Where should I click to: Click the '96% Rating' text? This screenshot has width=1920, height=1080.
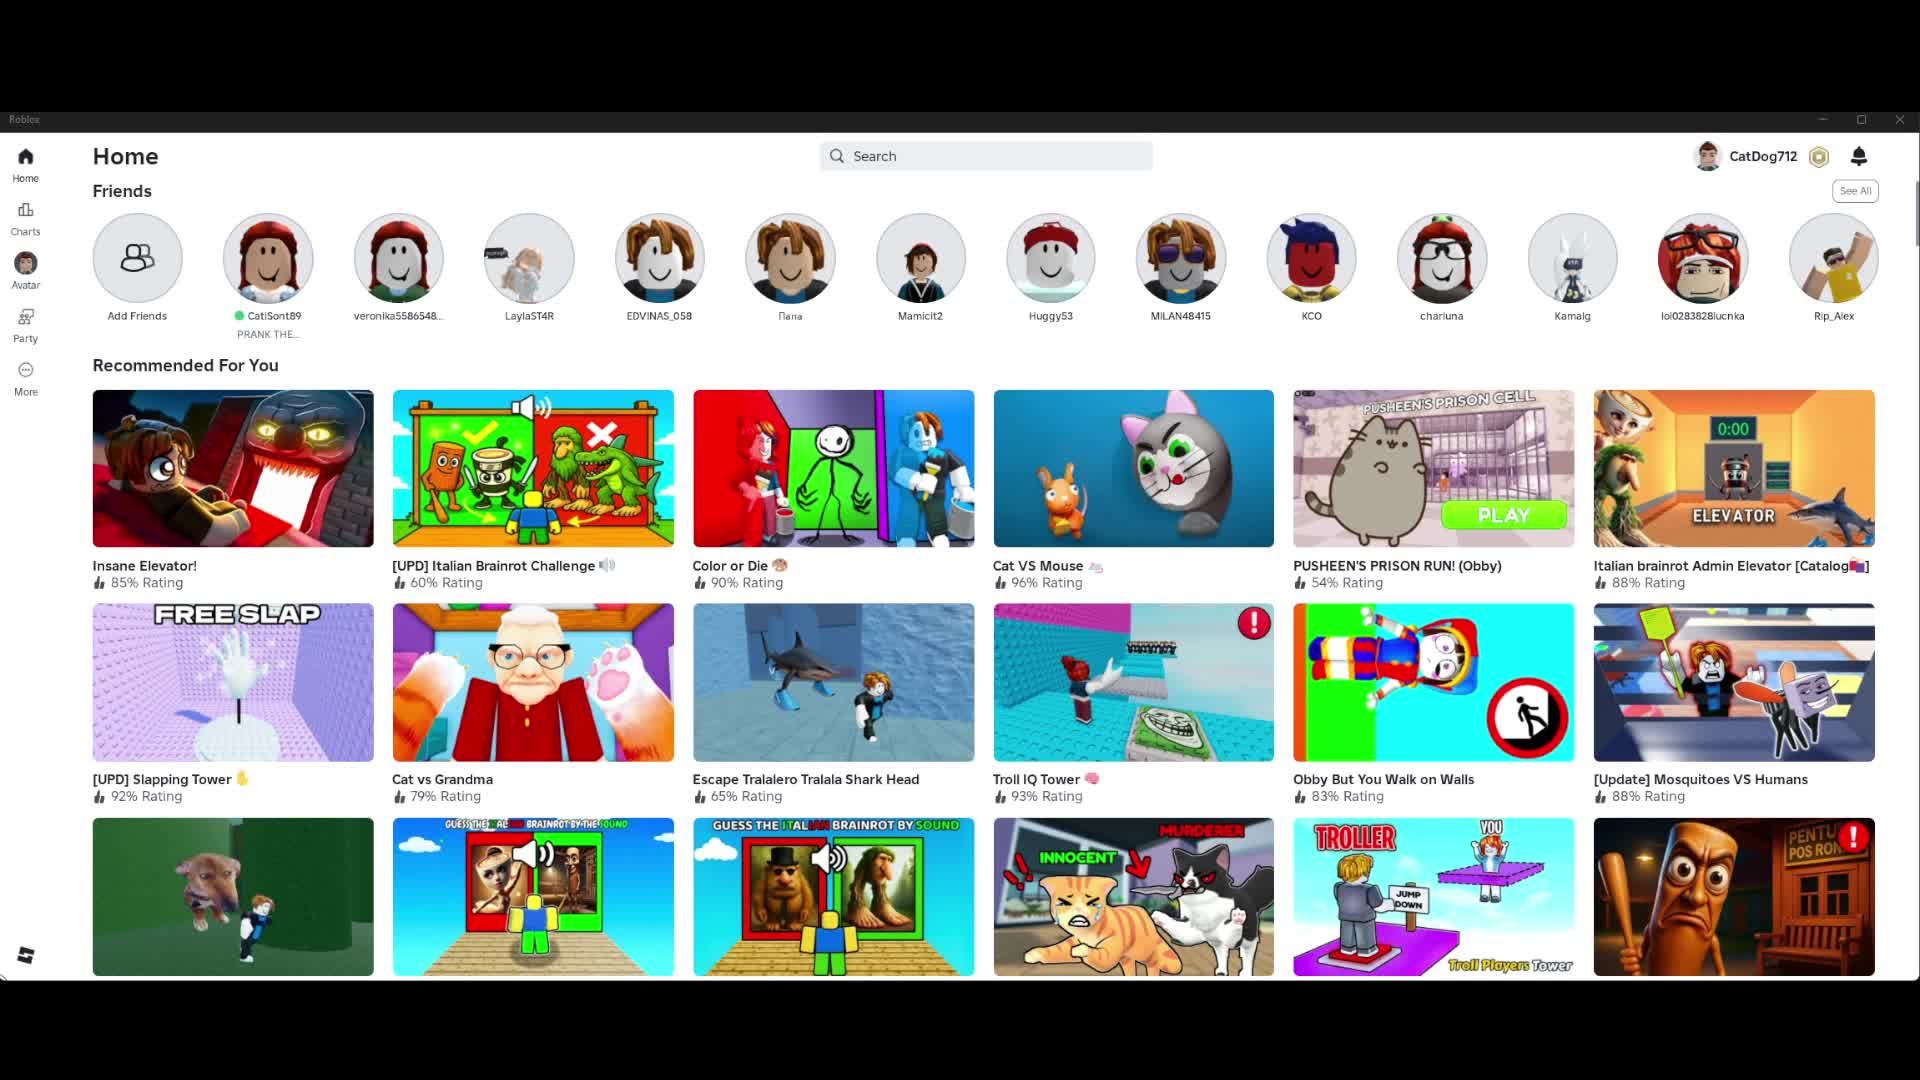coord(1046,583)
